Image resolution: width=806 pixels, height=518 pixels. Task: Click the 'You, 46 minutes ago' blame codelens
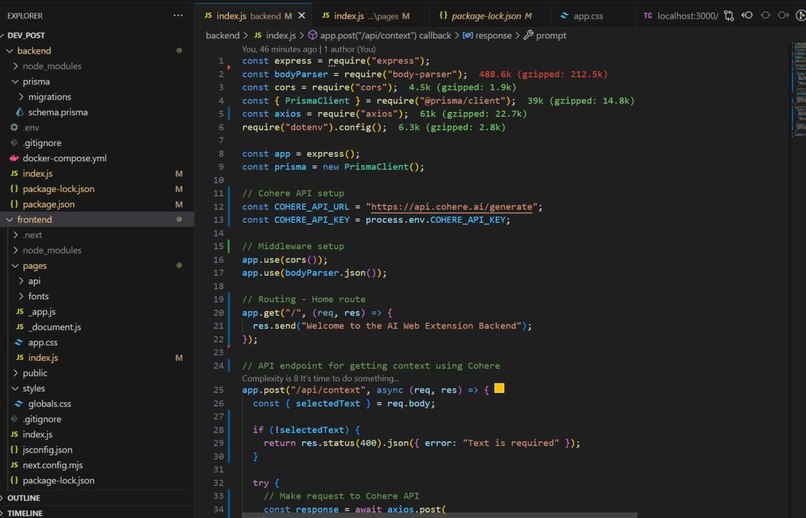click(x=309, y=49)
